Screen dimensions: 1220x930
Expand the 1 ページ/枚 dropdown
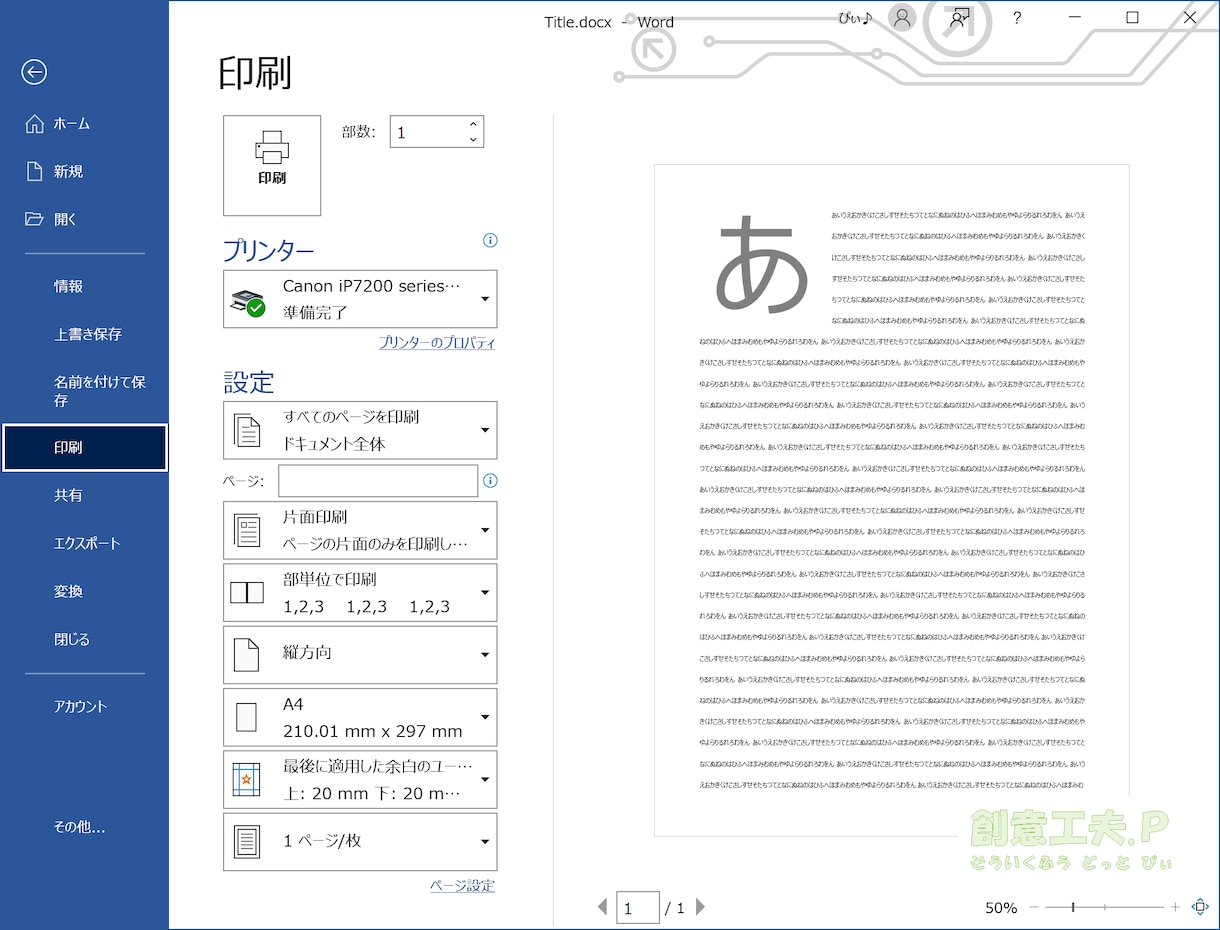coord(360,841)
